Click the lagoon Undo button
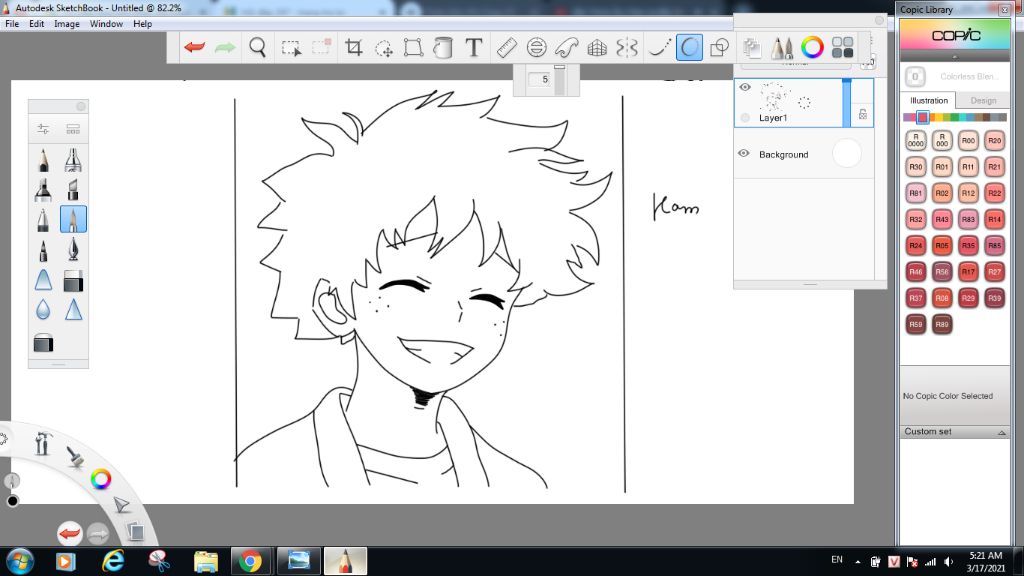The width and height of the screenshot is (1024, 576). (x=69, y=534)
